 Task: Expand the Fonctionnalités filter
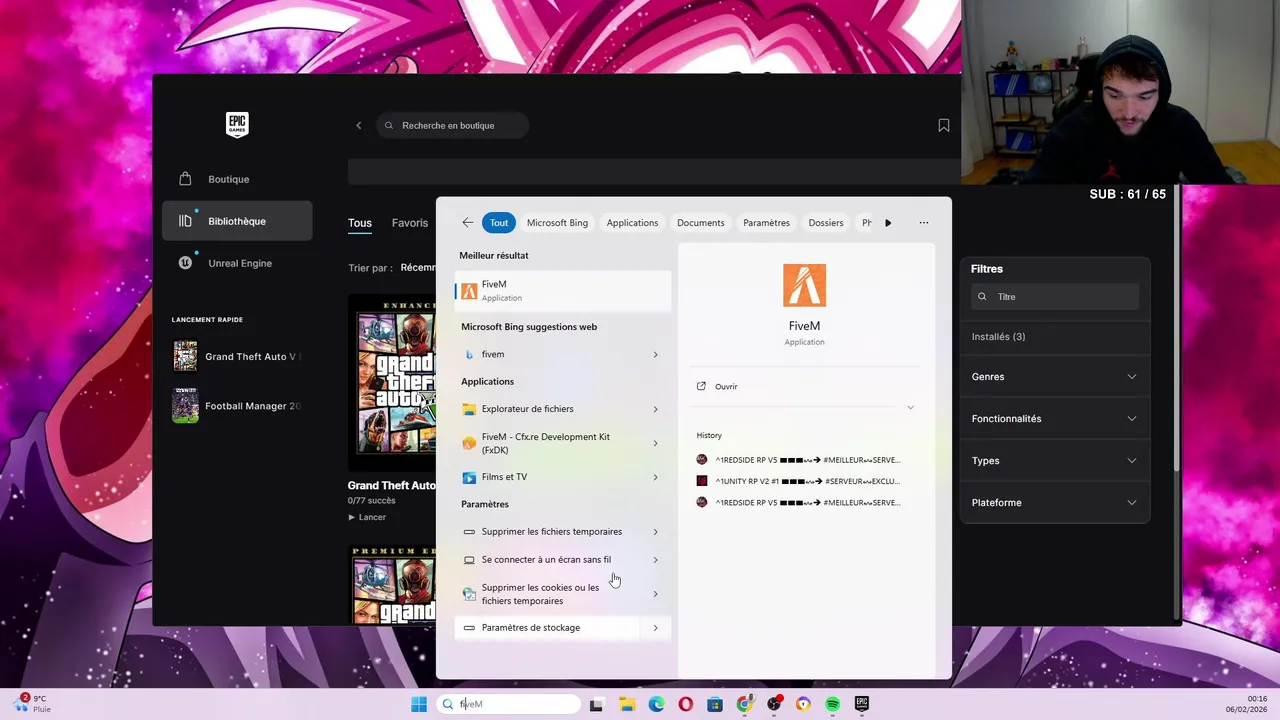pyautogui.click(x=1054, y=419)
